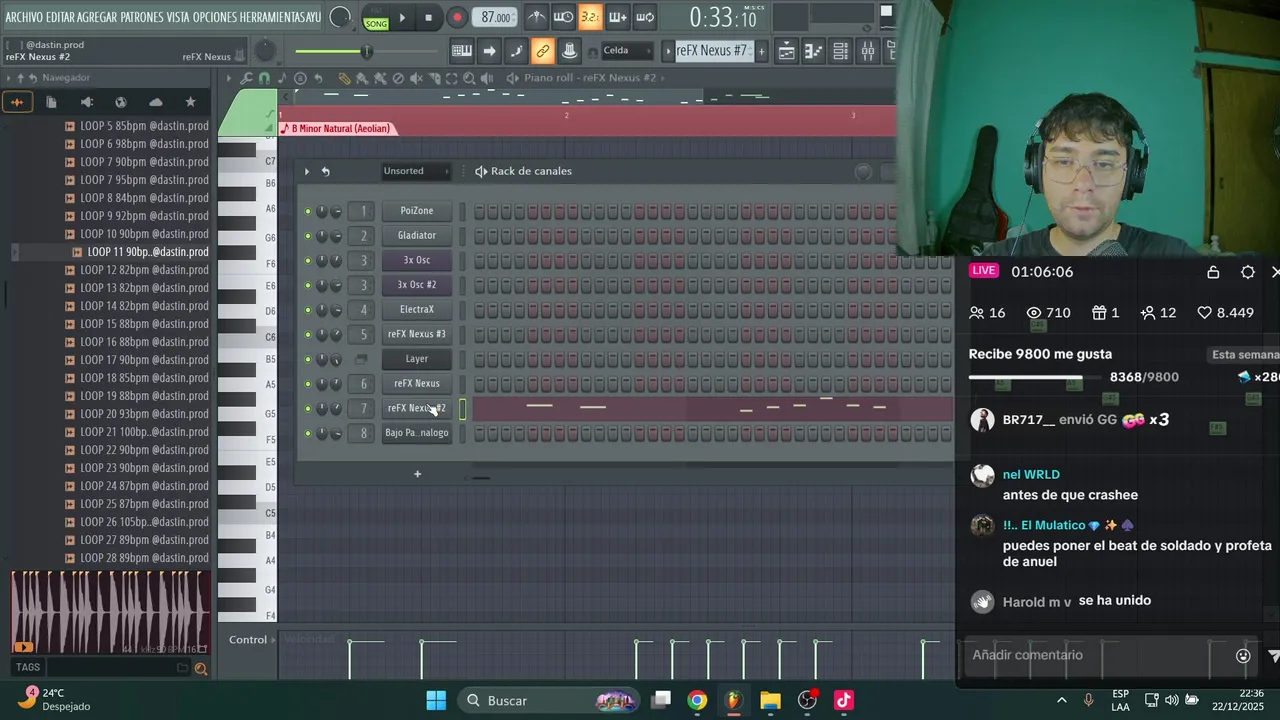
Task: Open the Mixer view icon
Action: point(868,51)
